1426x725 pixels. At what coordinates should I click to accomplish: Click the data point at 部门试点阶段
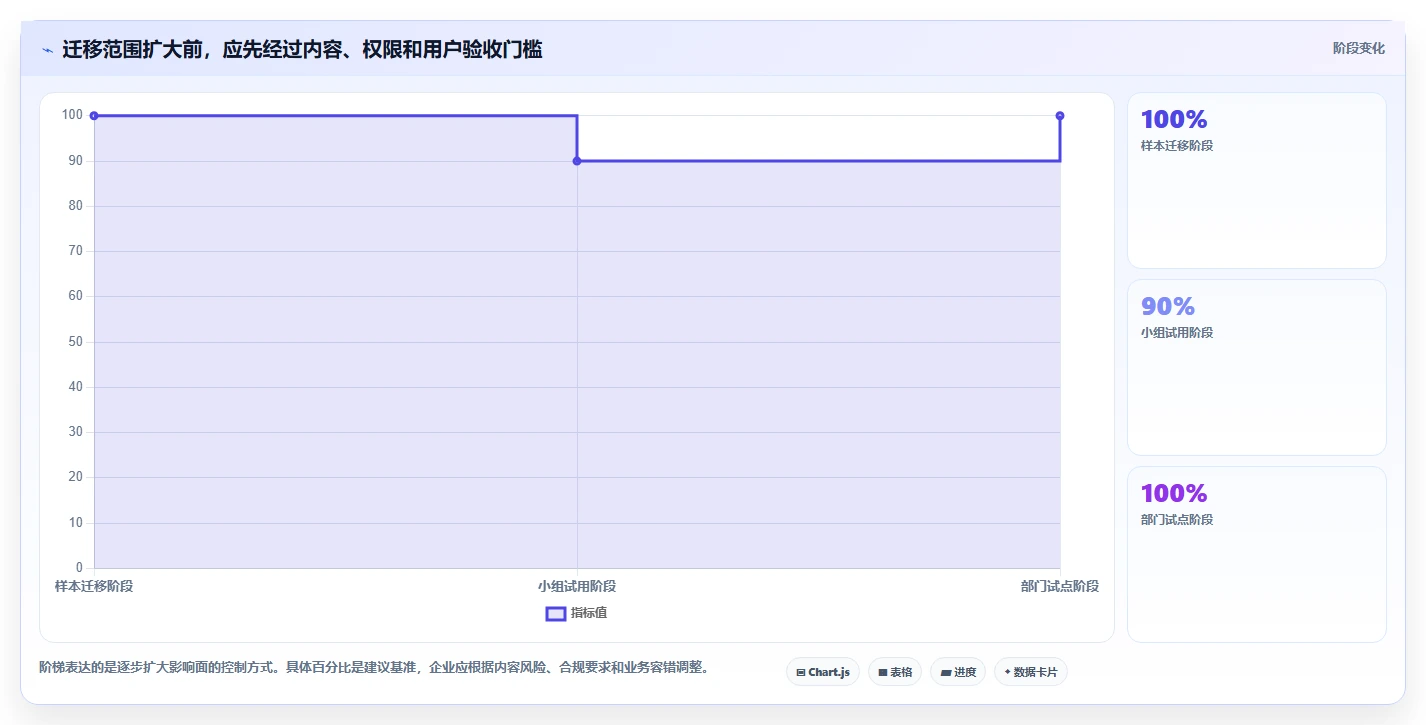pos(1060,116)
